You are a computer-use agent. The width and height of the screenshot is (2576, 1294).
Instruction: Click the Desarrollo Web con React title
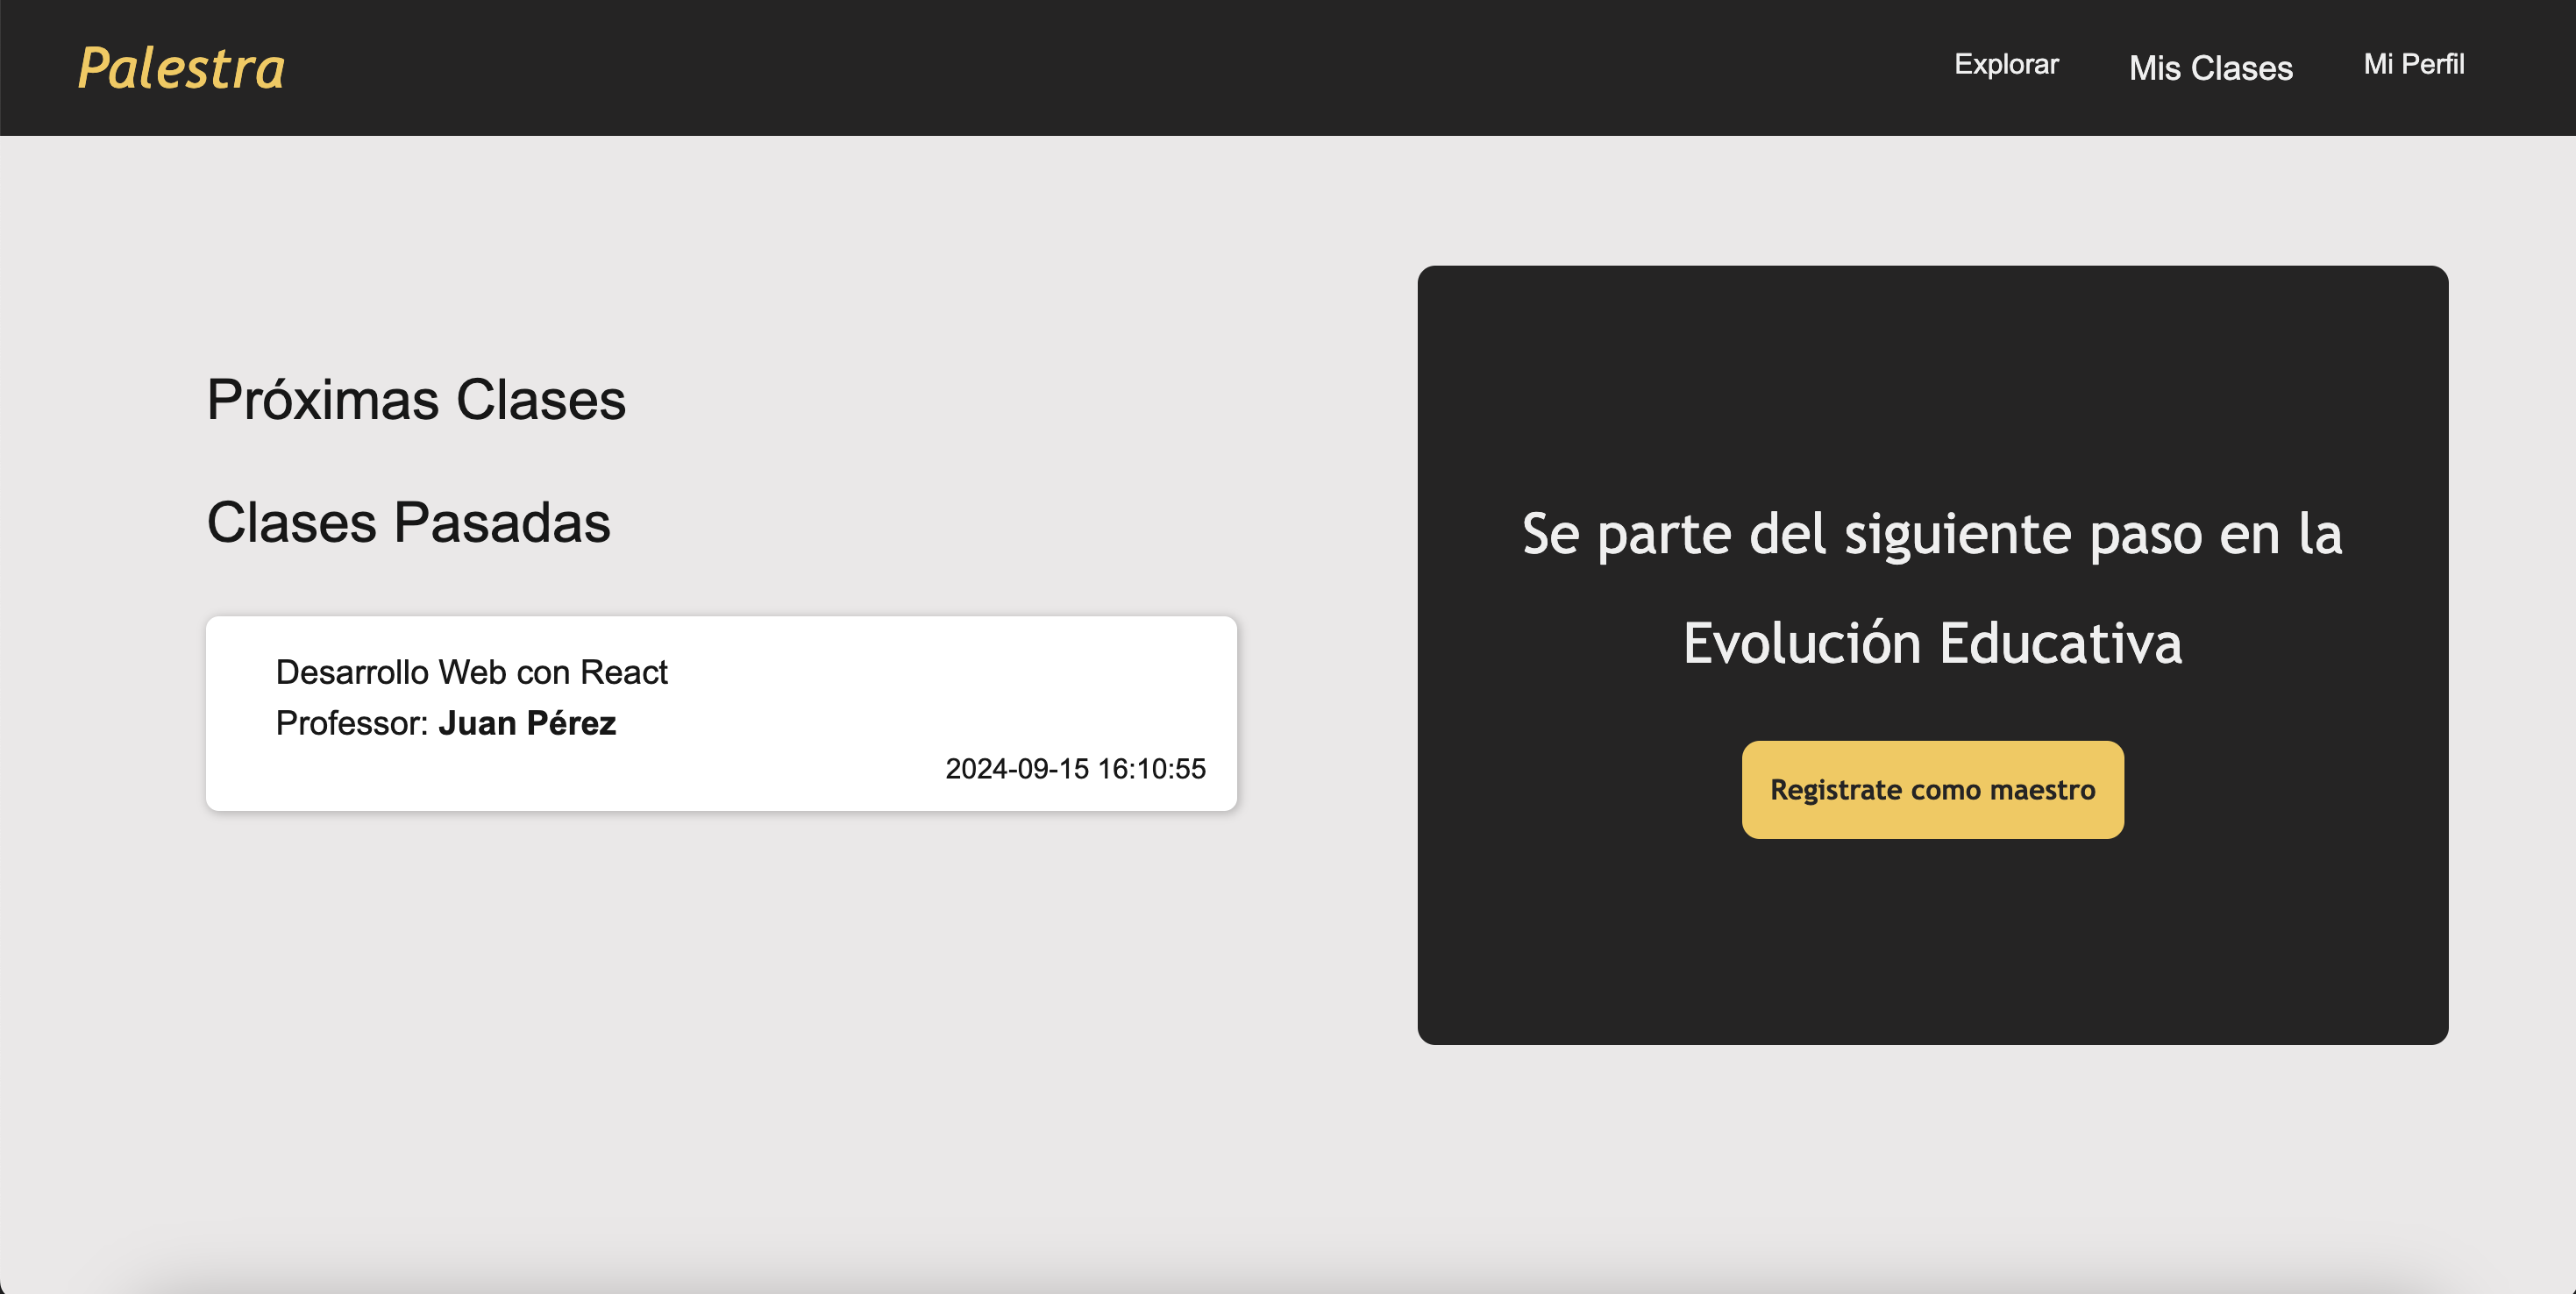tap(471, 672)
